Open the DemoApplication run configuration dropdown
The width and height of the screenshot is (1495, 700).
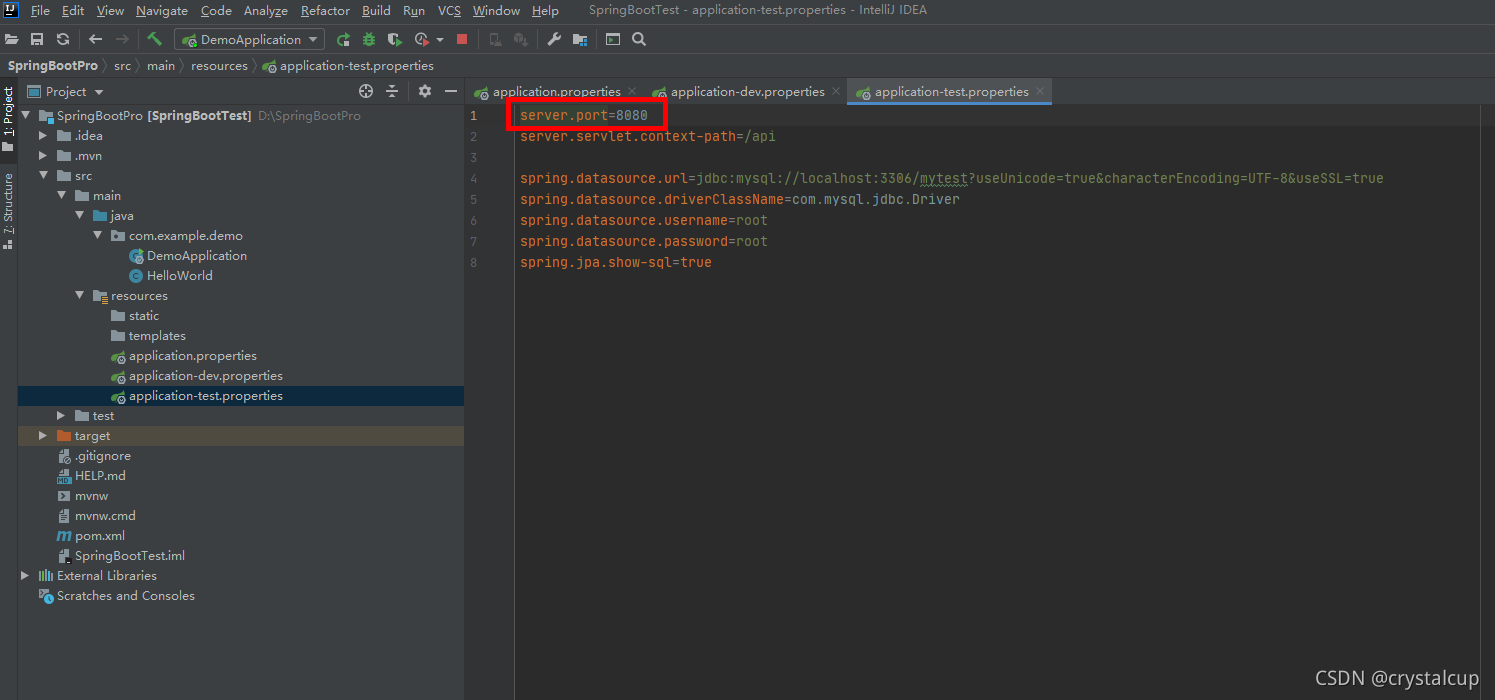249,39
